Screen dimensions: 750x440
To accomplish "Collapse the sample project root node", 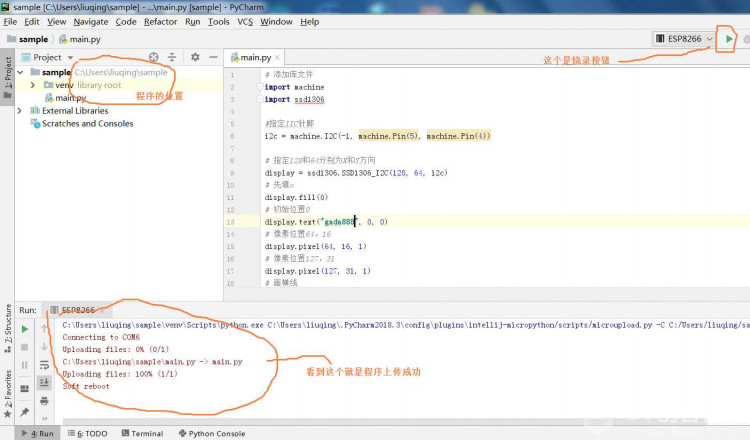I will (20, 72).
